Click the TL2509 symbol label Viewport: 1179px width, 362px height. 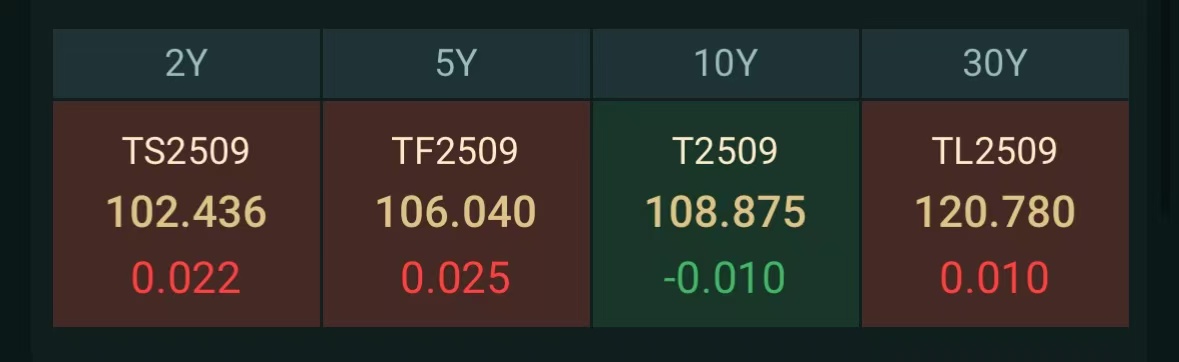995,151
